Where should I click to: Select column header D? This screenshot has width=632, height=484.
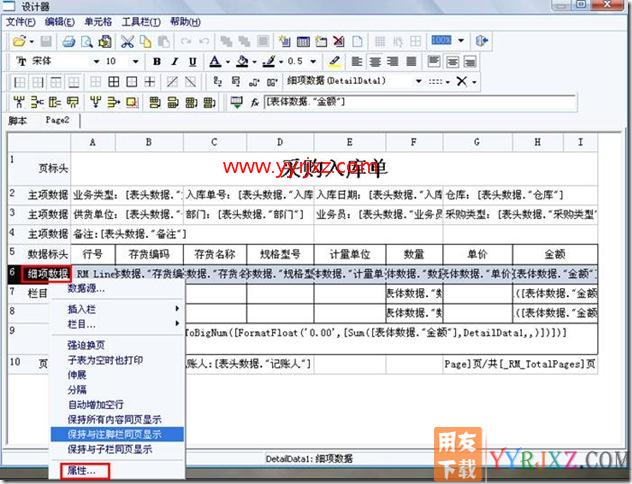pos(280,142)
